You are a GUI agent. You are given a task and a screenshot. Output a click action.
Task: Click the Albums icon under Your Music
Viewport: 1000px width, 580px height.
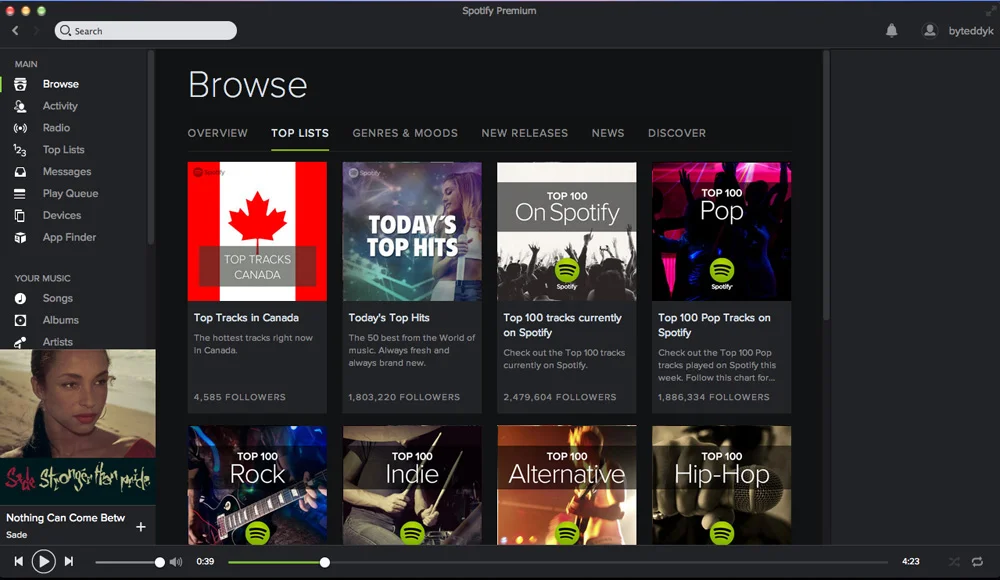[x=22, y=319]
